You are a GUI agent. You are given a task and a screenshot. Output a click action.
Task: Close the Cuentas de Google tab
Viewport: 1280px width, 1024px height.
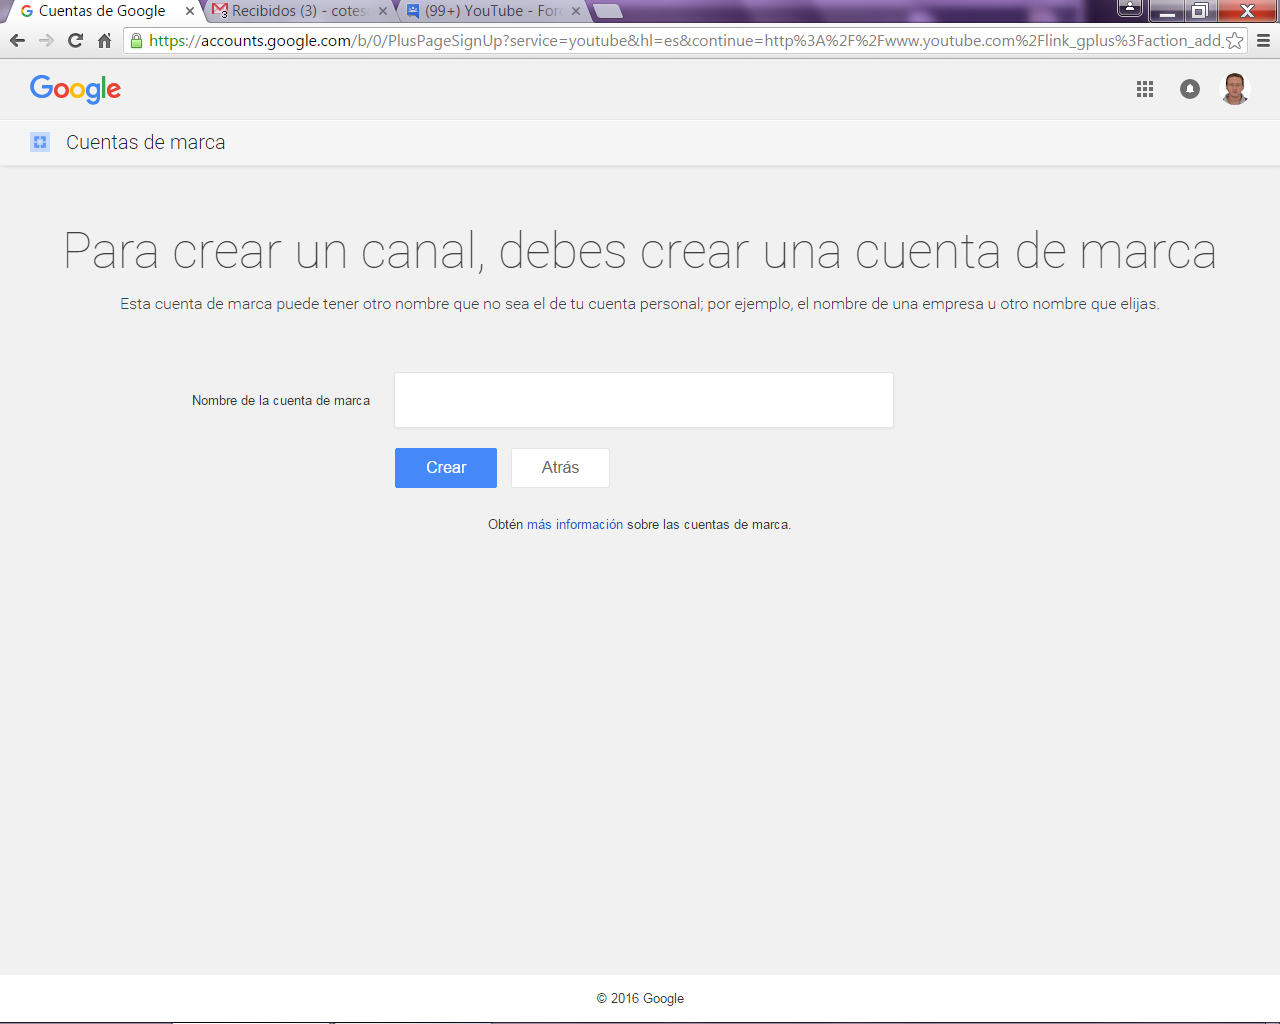click(x=190, y=11)
